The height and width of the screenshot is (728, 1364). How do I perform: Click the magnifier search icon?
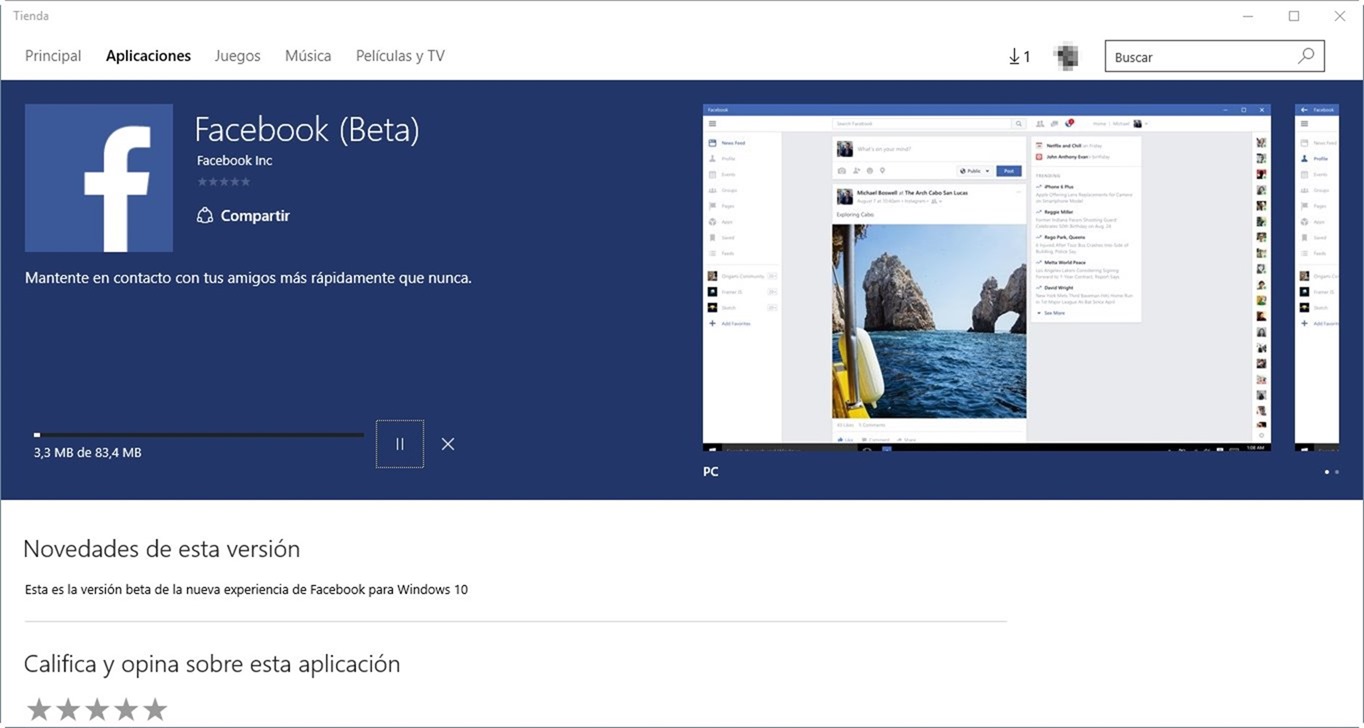(x=1306, y=56)
